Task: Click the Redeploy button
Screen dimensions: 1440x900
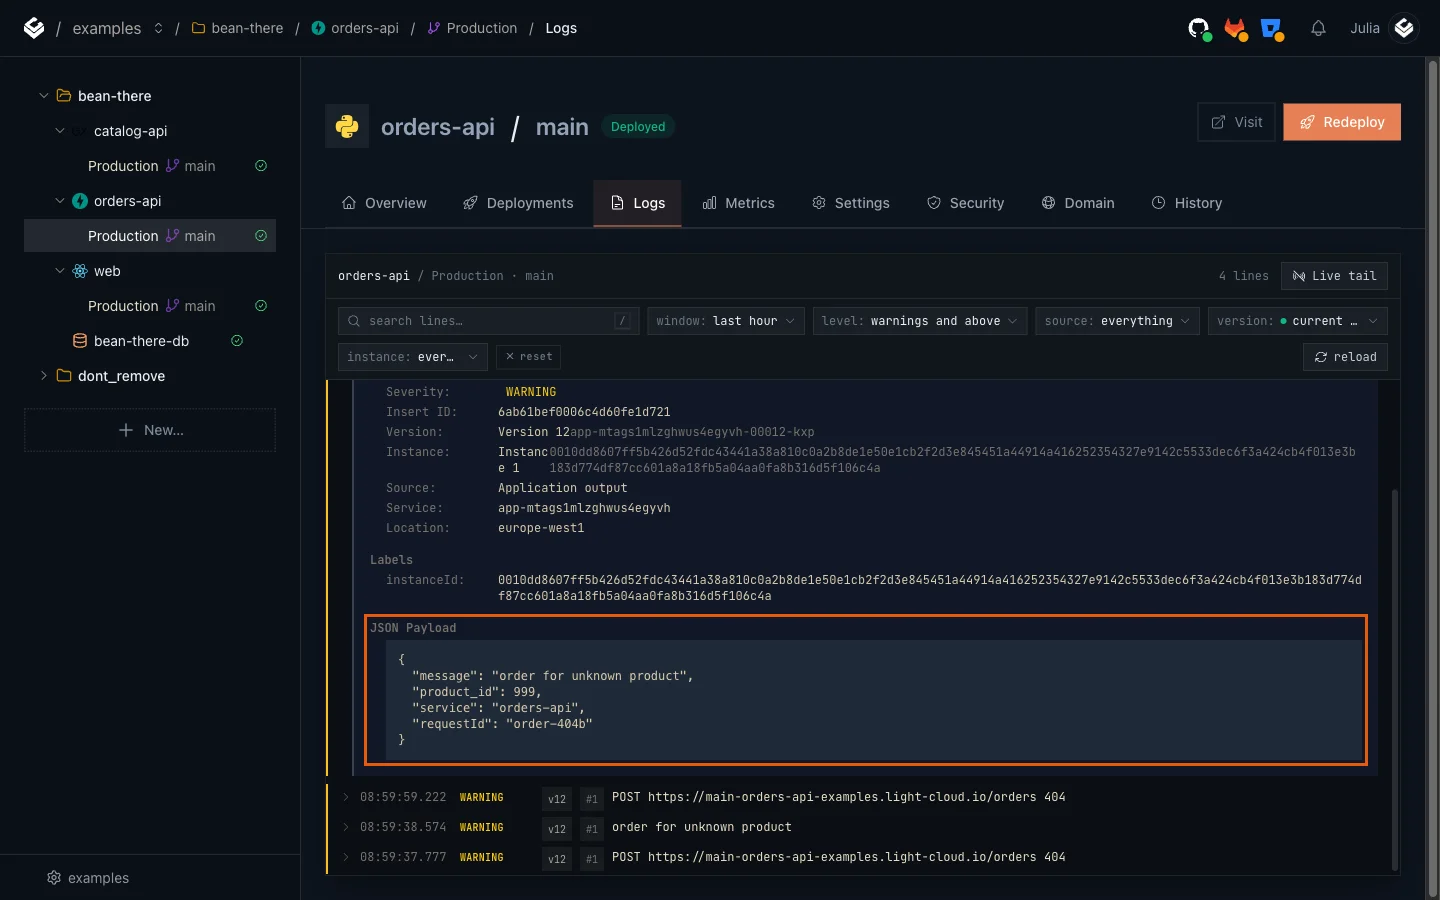Action: (1342, 122)
